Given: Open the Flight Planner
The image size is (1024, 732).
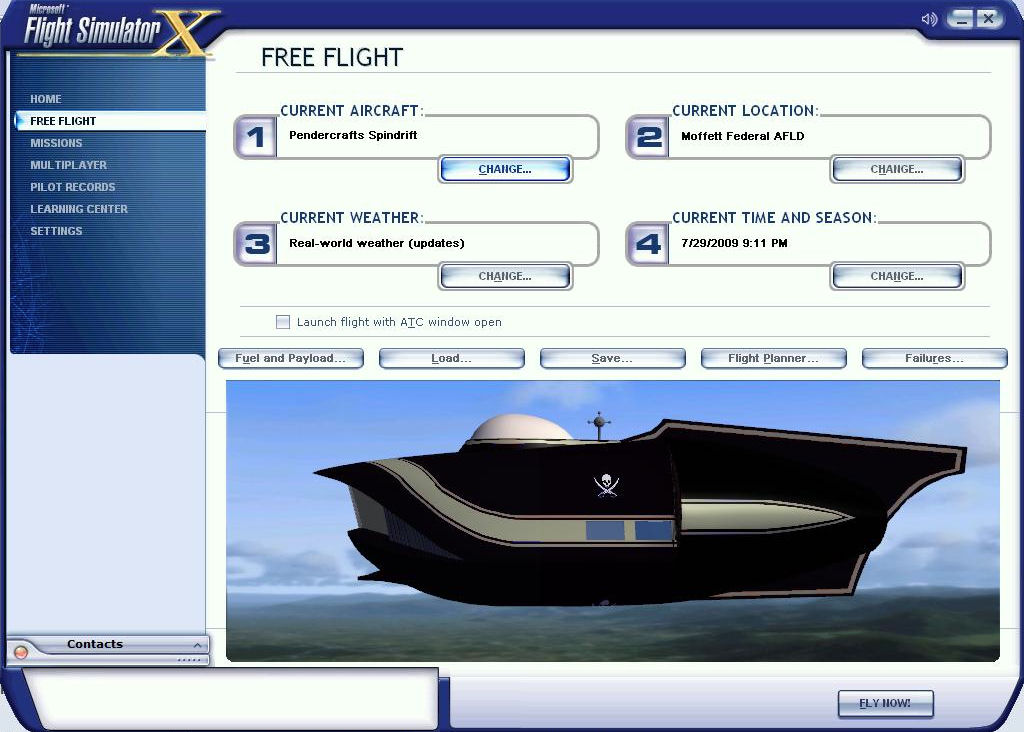Looking at the screenshot, I should (773, 358).
